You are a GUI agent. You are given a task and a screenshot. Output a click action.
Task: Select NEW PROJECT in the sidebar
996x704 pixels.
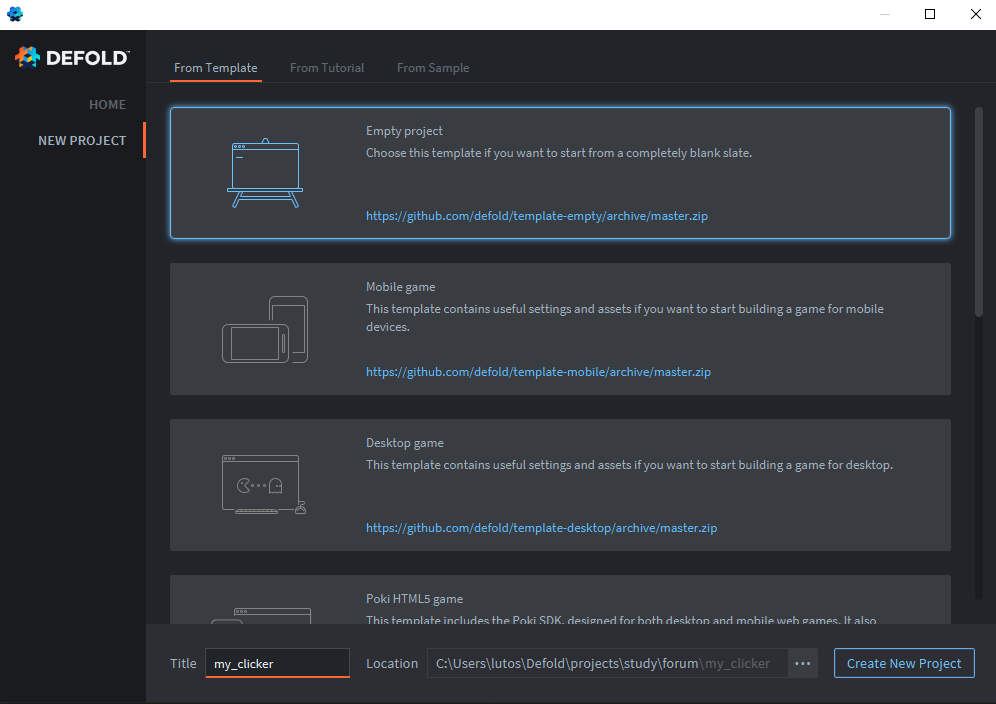[82, 140]
